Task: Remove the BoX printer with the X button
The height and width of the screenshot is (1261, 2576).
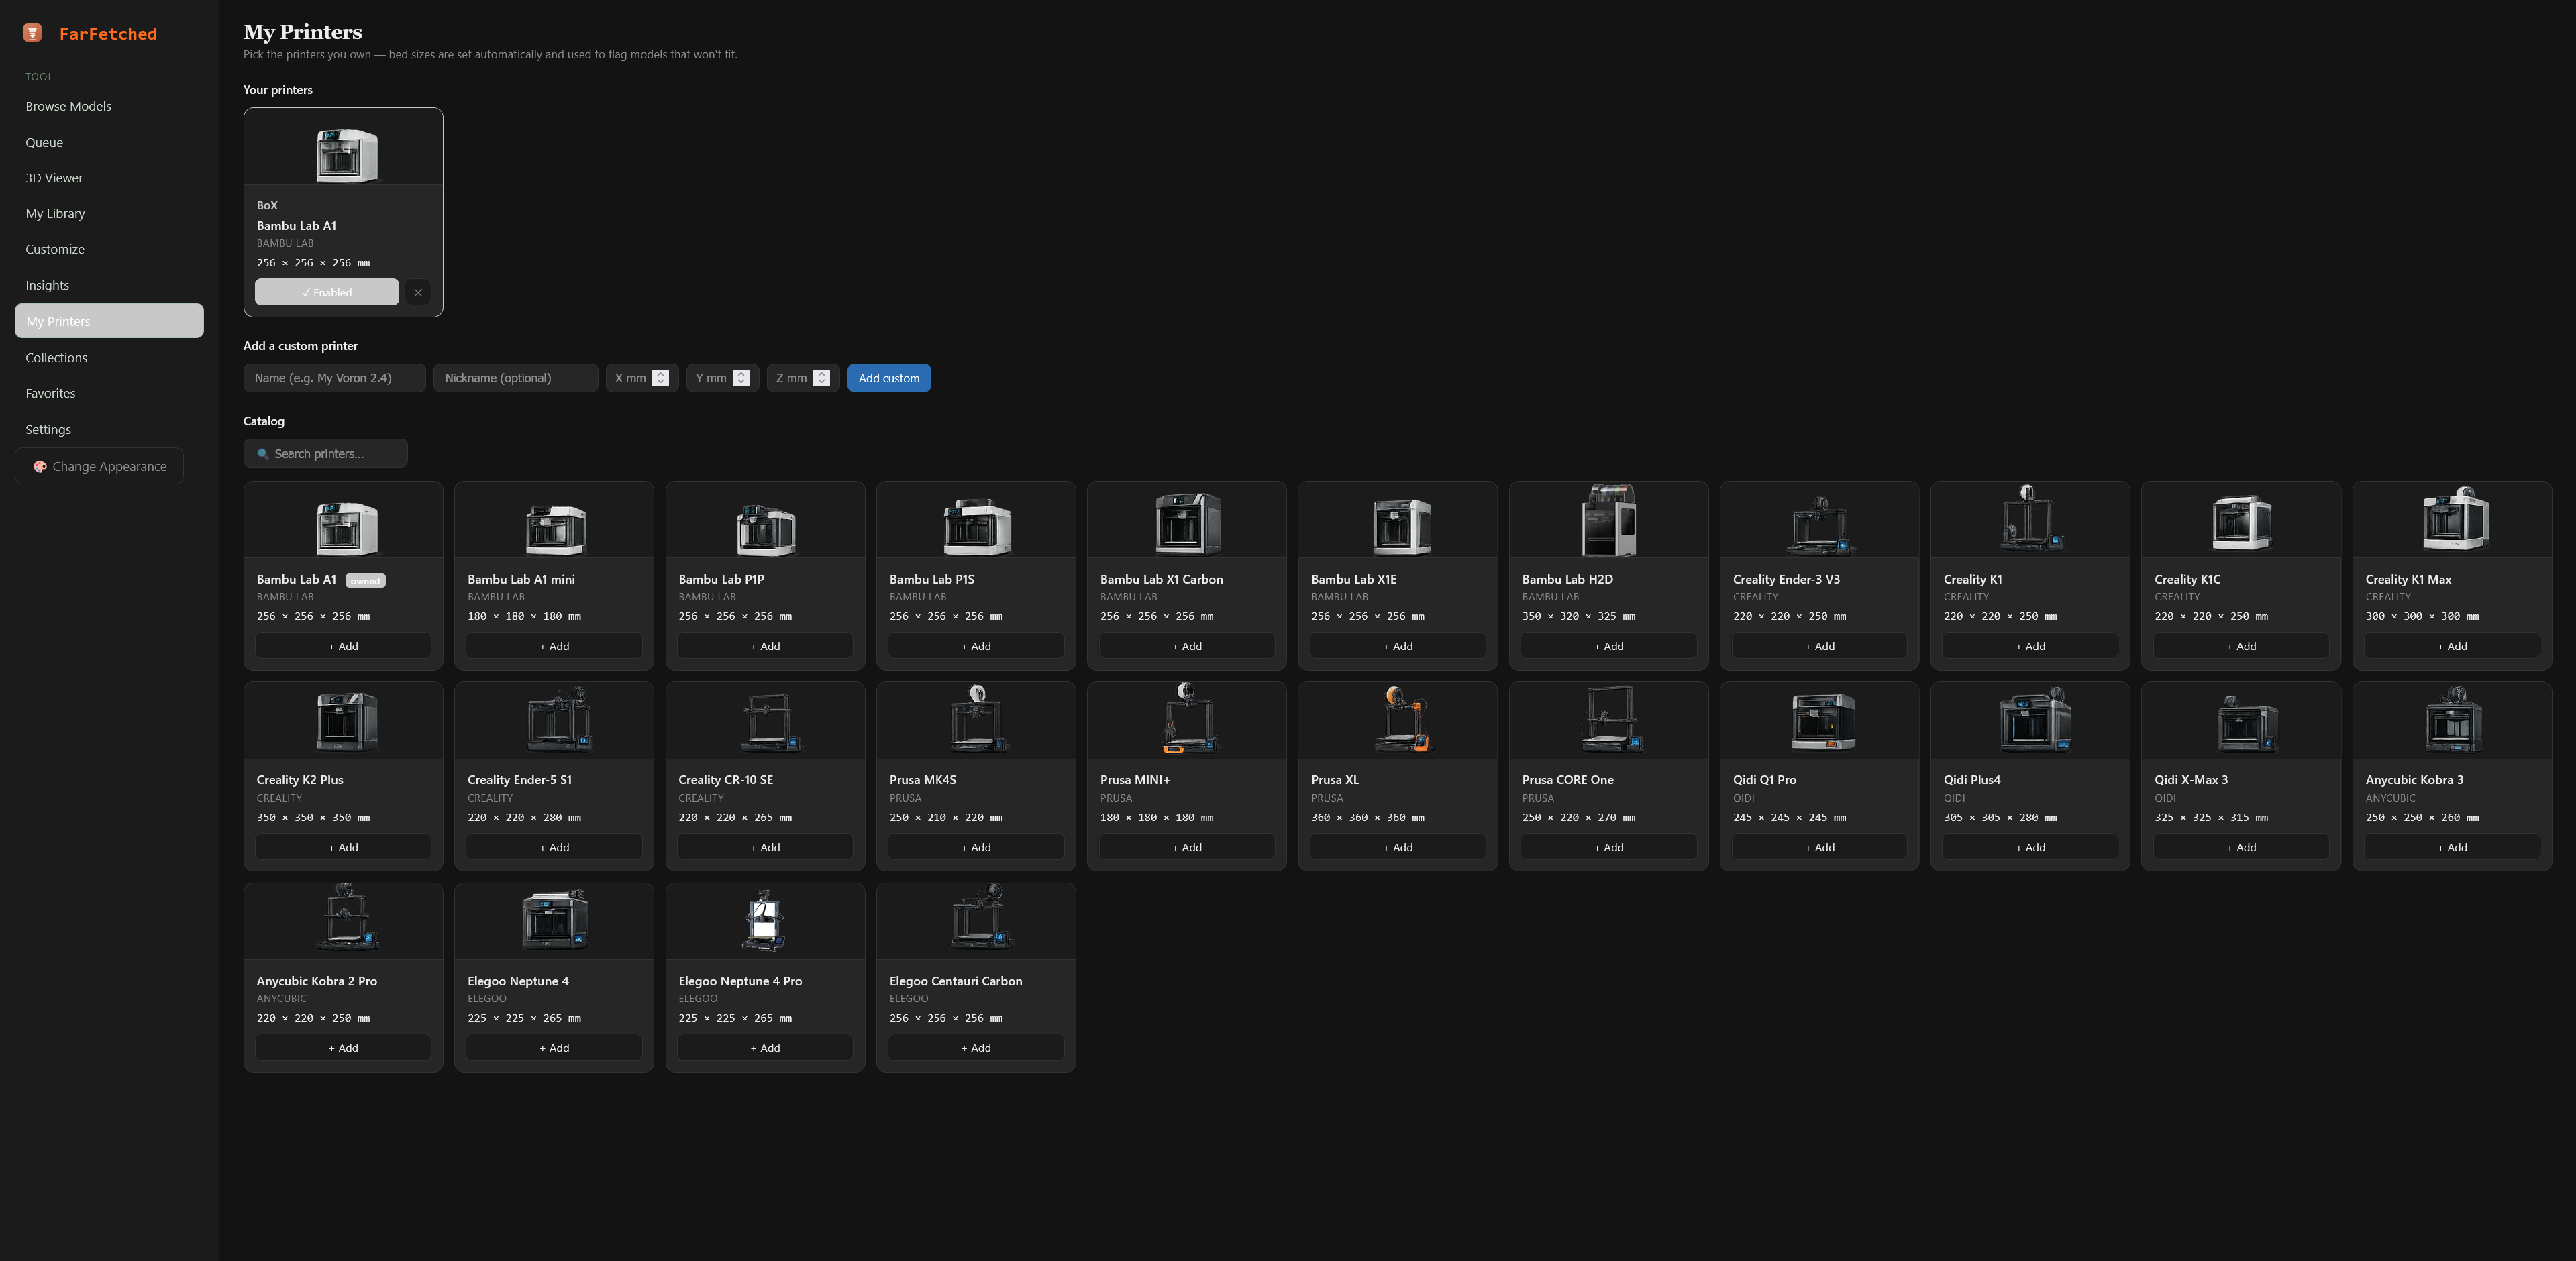Action: [418, 293]
